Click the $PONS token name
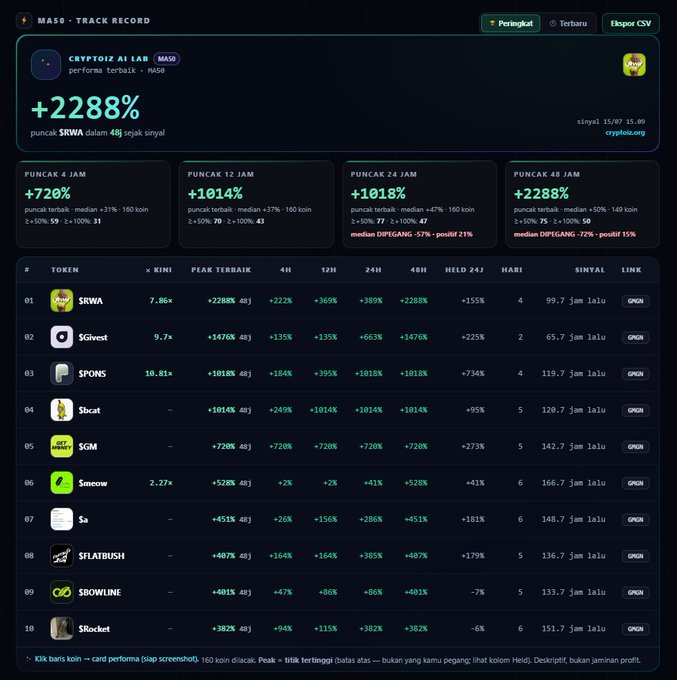Image resolution: width=677 pixels, height=680 pixels. (x=92, y=373)
